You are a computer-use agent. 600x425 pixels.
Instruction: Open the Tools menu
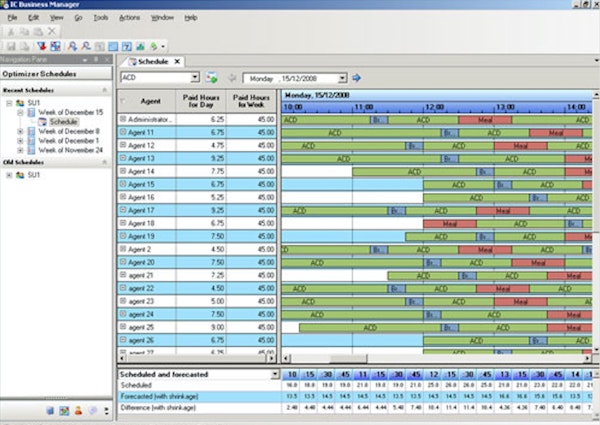click(x=100, y=18)
